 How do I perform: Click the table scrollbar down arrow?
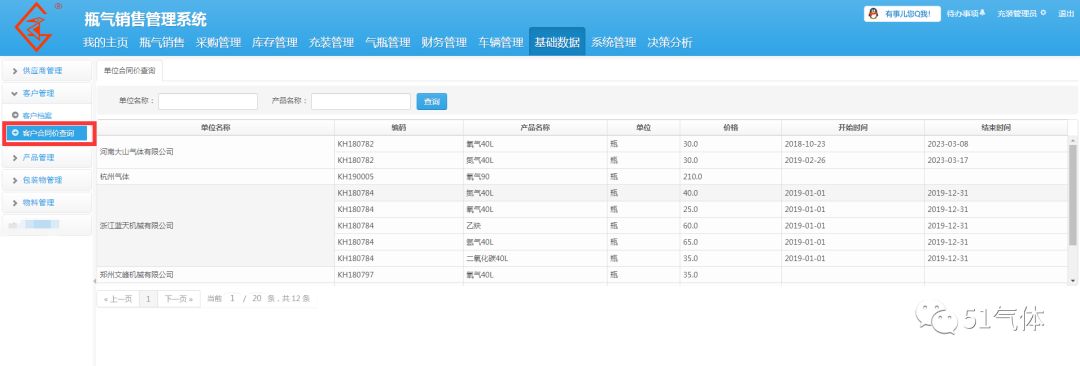(x=1073, y=281)
